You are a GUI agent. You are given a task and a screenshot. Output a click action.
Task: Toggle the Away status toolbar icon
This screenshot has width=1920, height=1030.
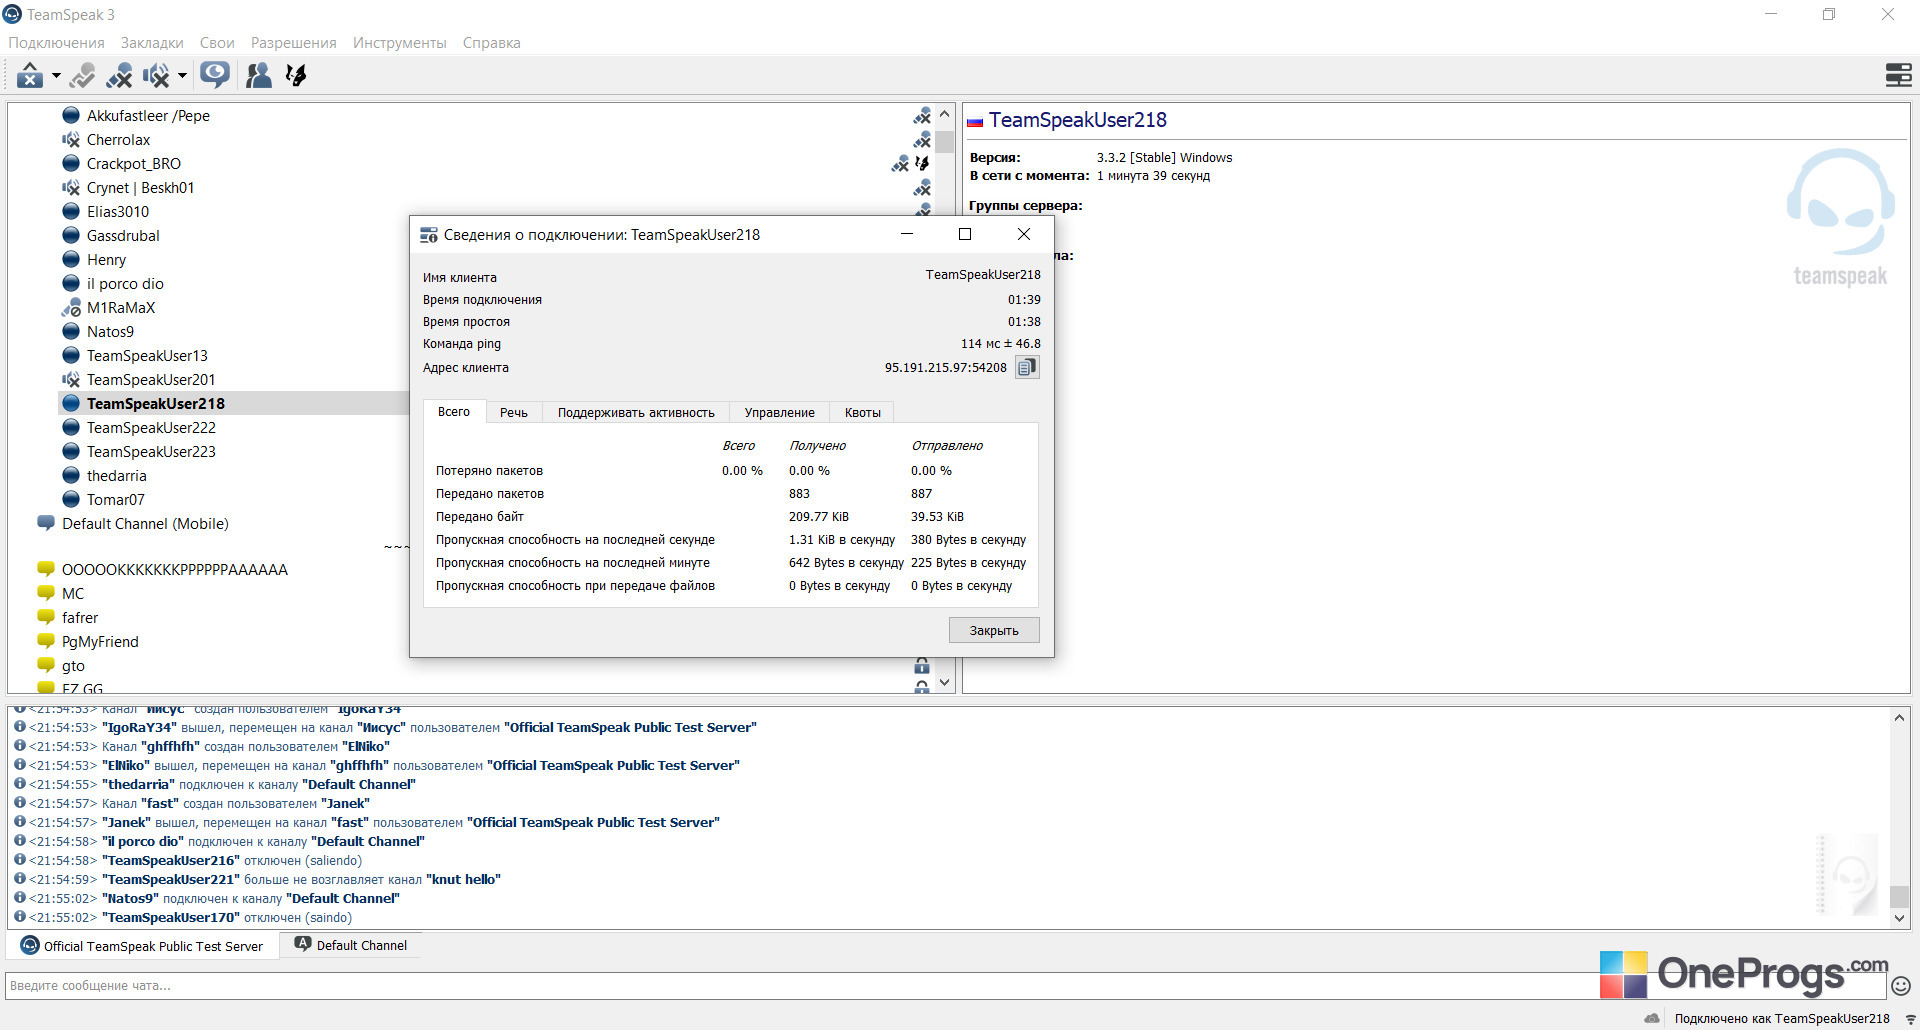point(30,75)
